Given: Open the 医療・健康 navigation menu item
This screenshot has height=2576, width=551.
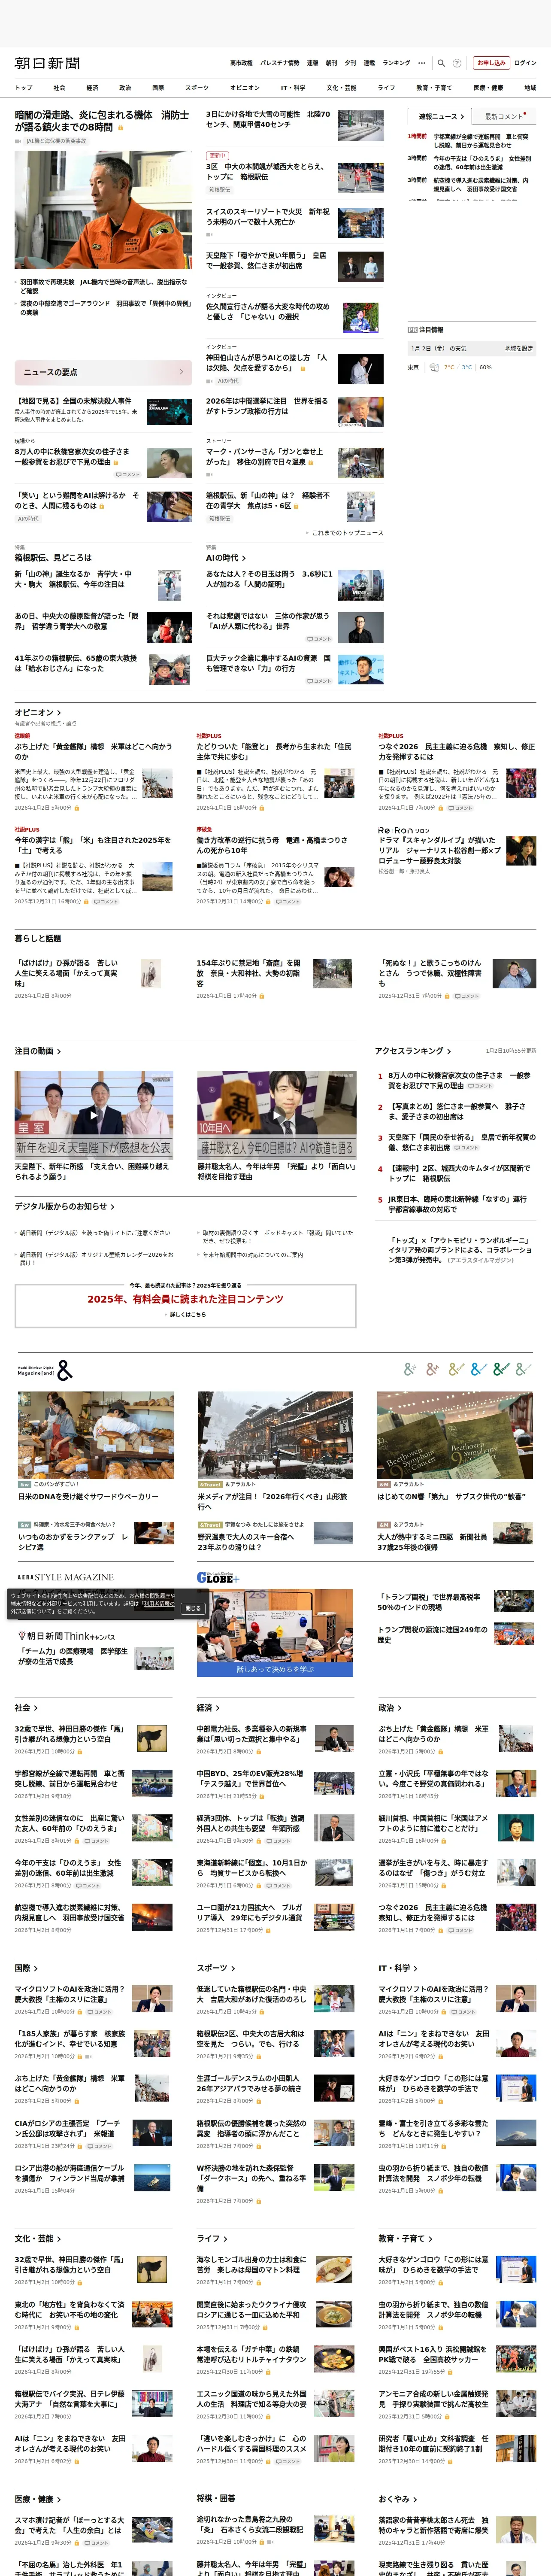Looking at the screenshot, I should 488,88.
